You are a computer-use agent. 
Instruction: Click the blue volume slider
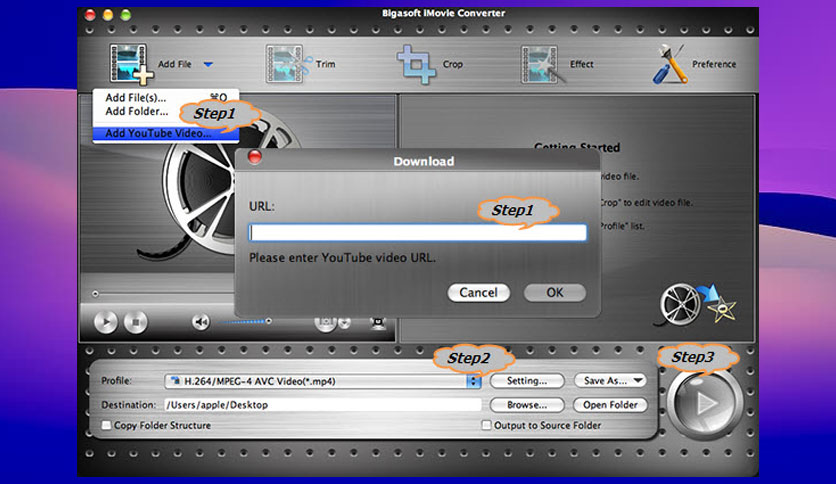(x=245, y=321)
